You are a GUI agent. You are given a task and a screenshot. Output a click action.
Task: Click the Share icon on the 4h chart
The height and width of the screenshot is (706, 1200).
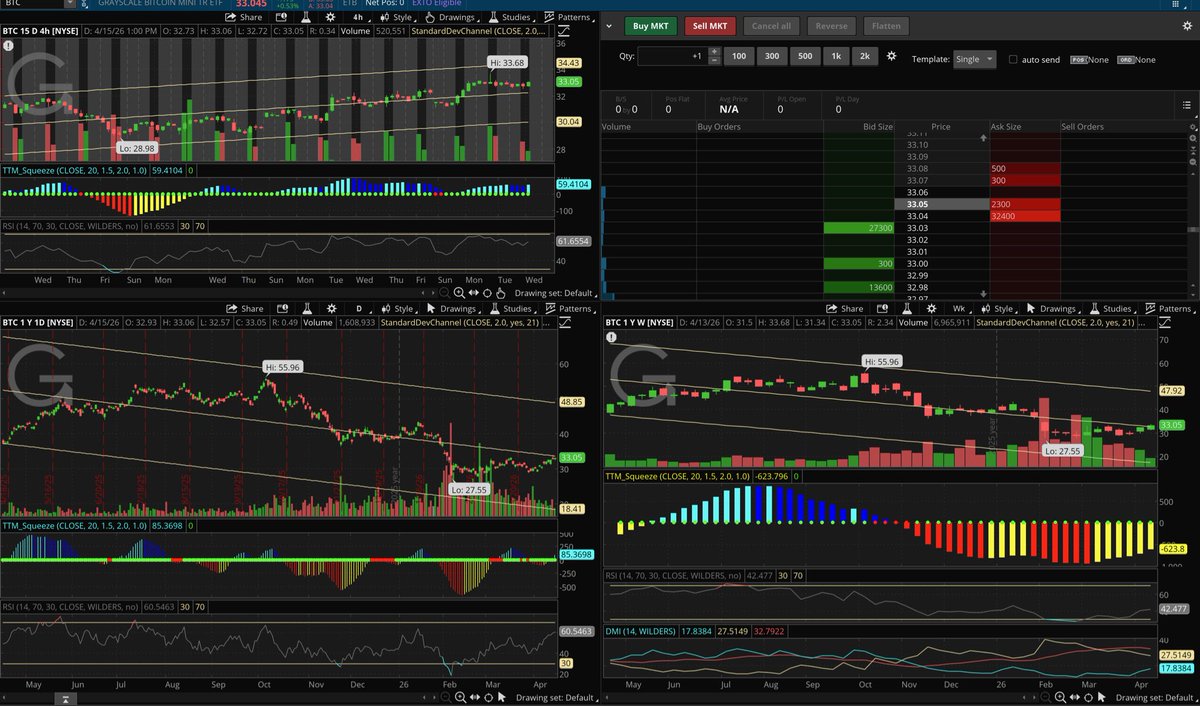point(245,17)
